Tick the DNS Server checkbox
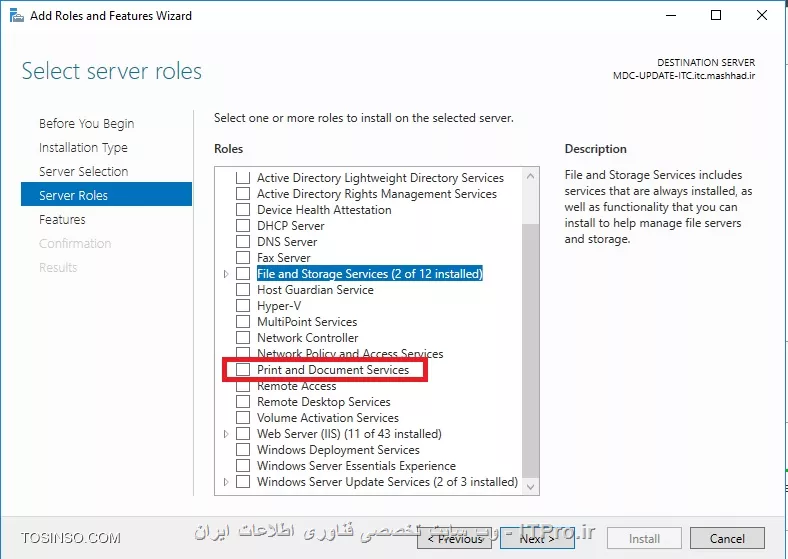The height and width of the screenshot is (559, 788). click(x=243, y=242)
